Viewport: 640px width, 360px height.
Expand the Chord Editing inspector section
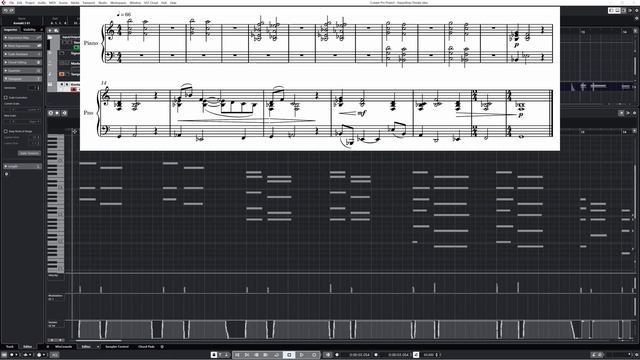[22, 62]
